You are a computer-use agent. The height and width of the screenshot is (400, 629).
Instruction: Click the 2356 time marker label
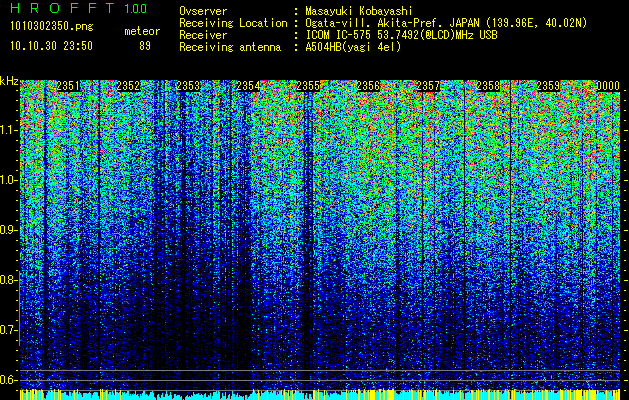(x=368, y=86)
